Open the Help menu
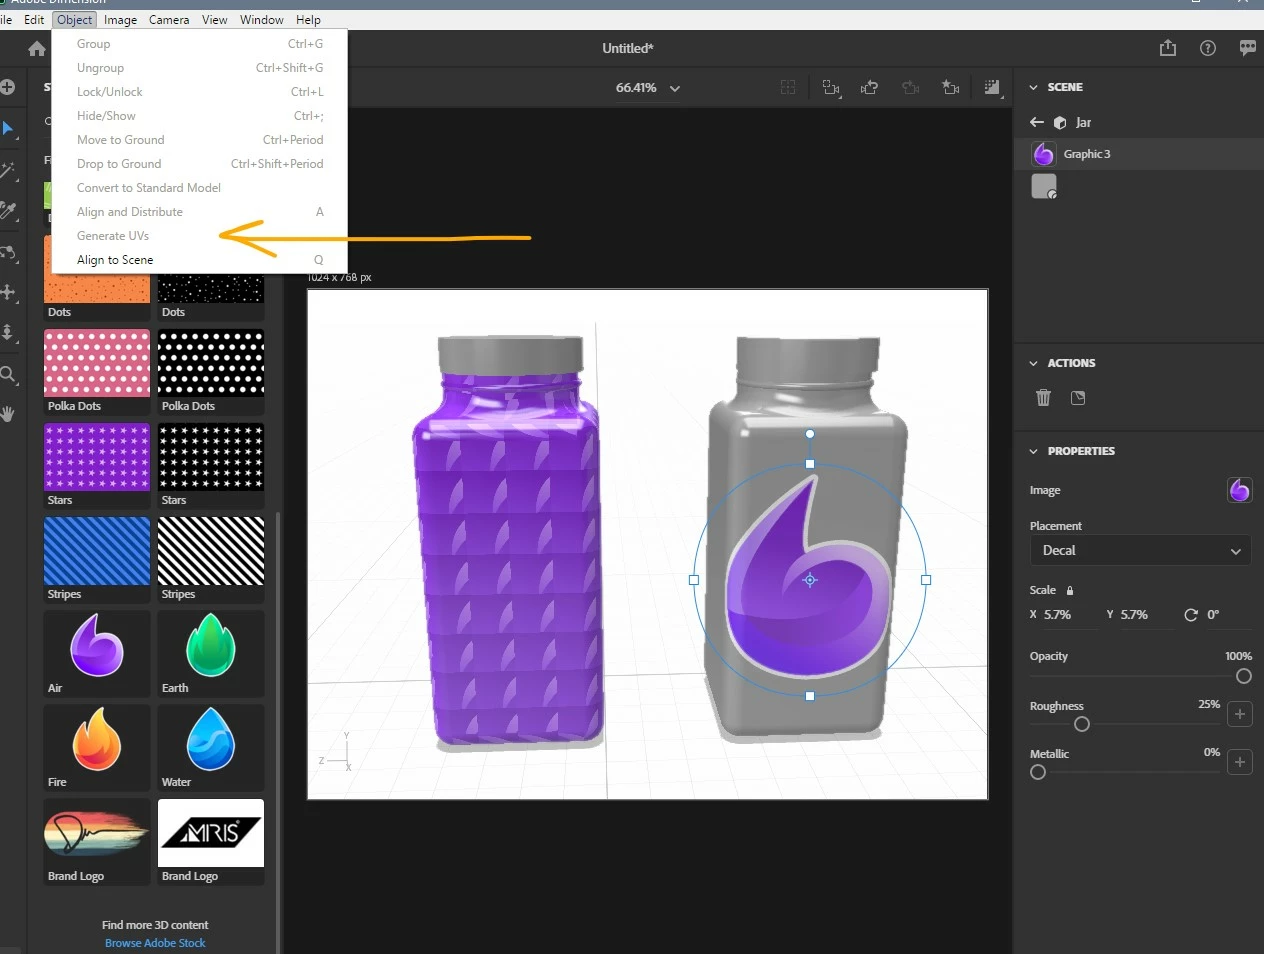1264x954 pixels. [308, 19]
